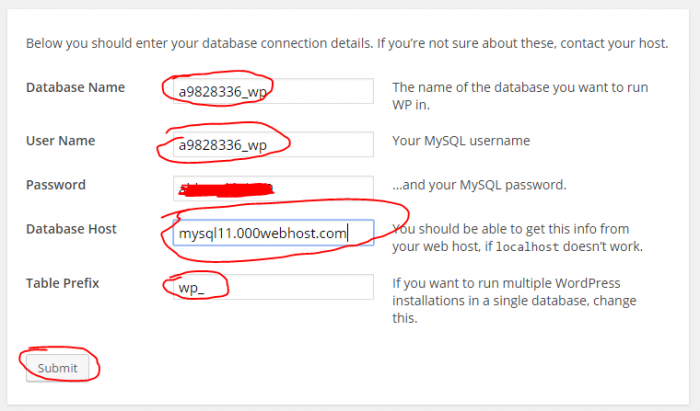Click the Database Name input field

tap(268, 91)
